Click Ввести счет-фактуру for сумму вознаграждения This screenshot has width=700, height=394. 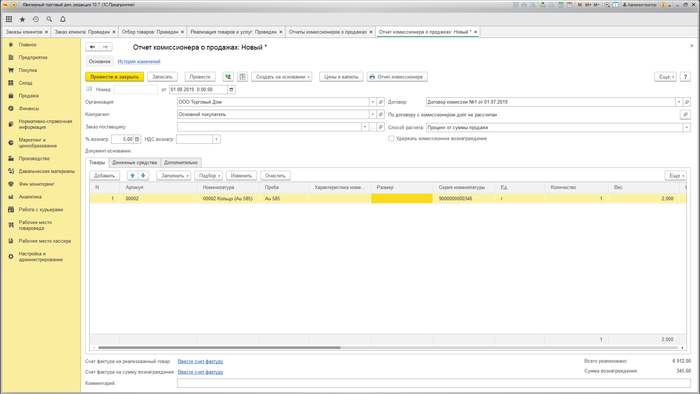(200, 372)
